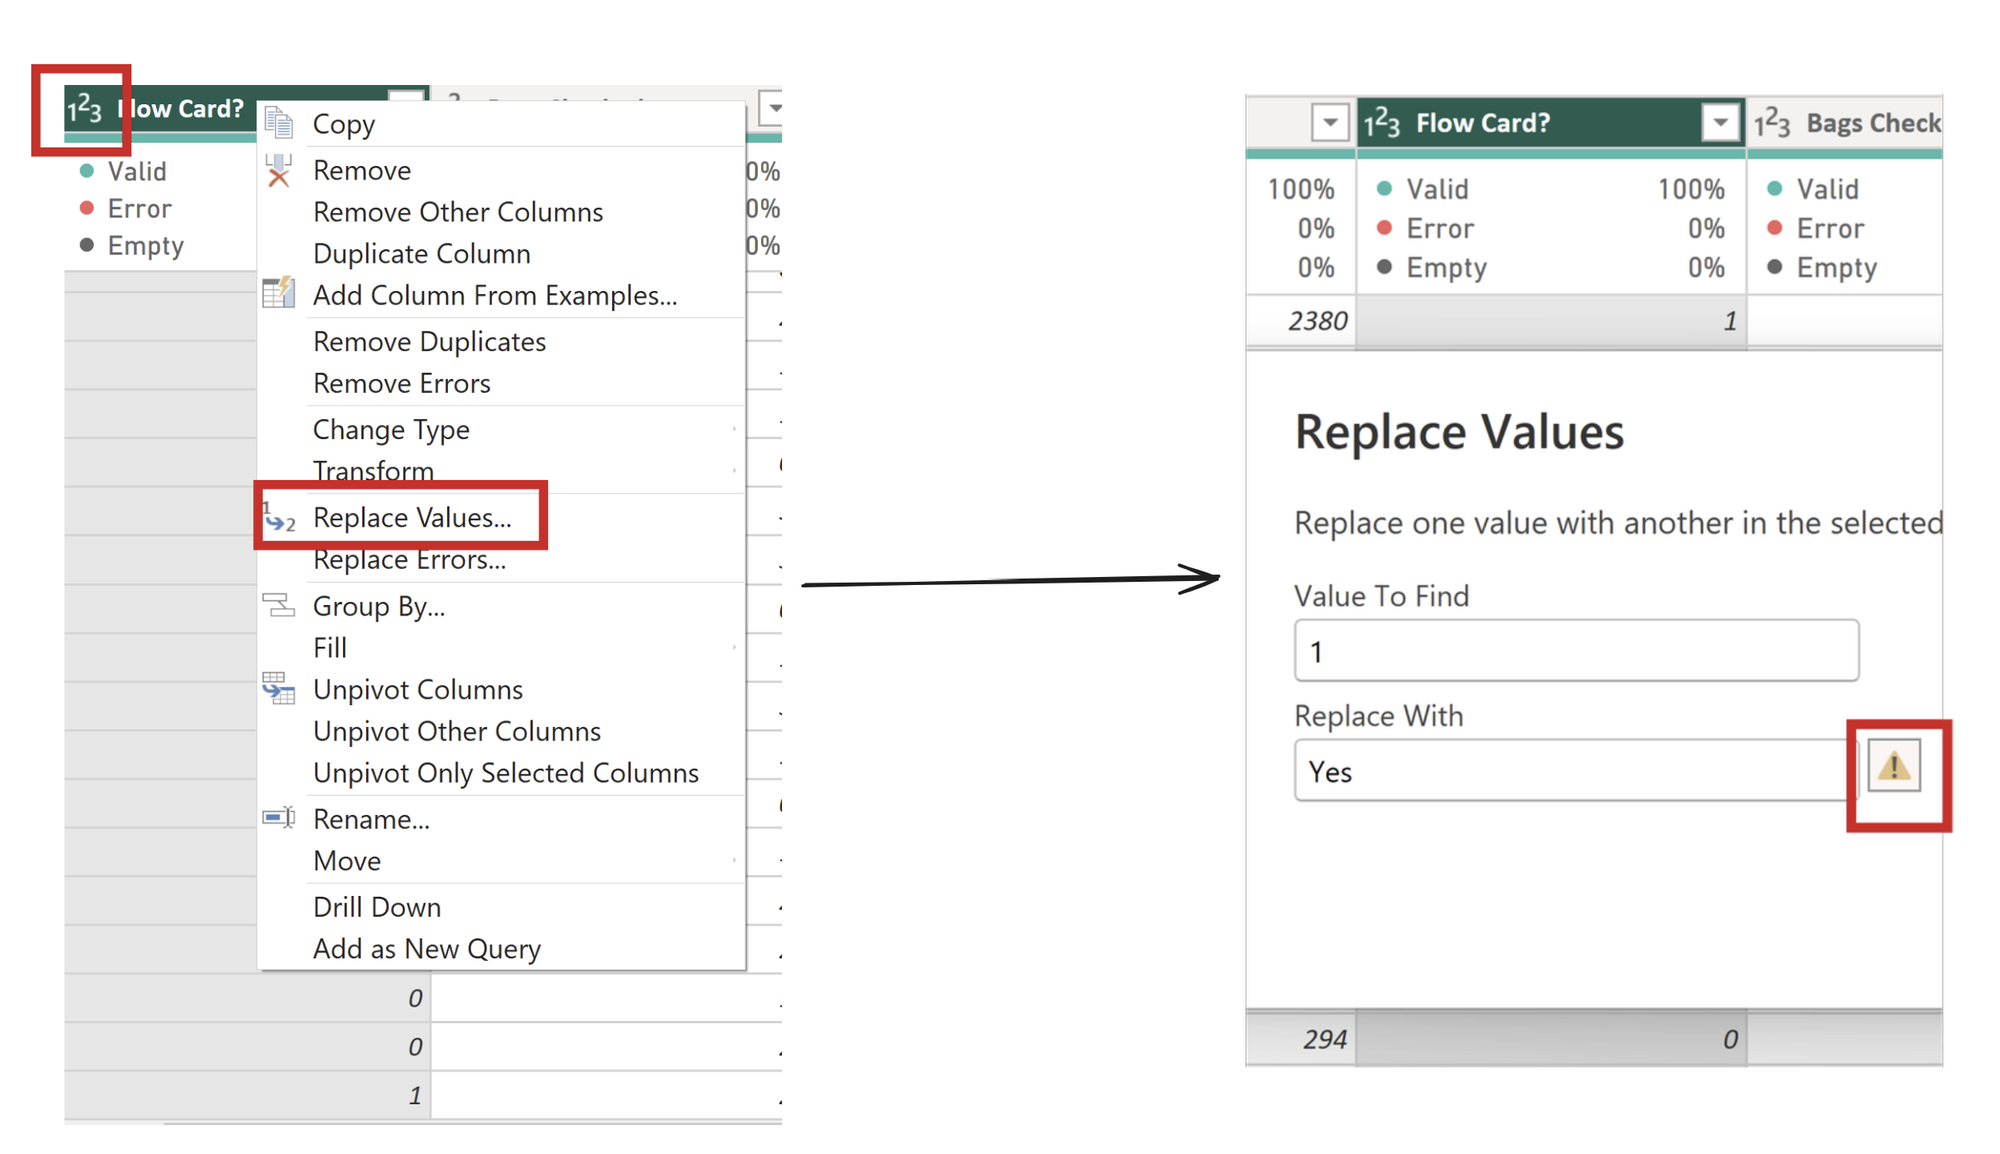Viewport: 2000px width, 1154px height.
Task: Click the Remove column red X icon
Action: pos(279,171)
